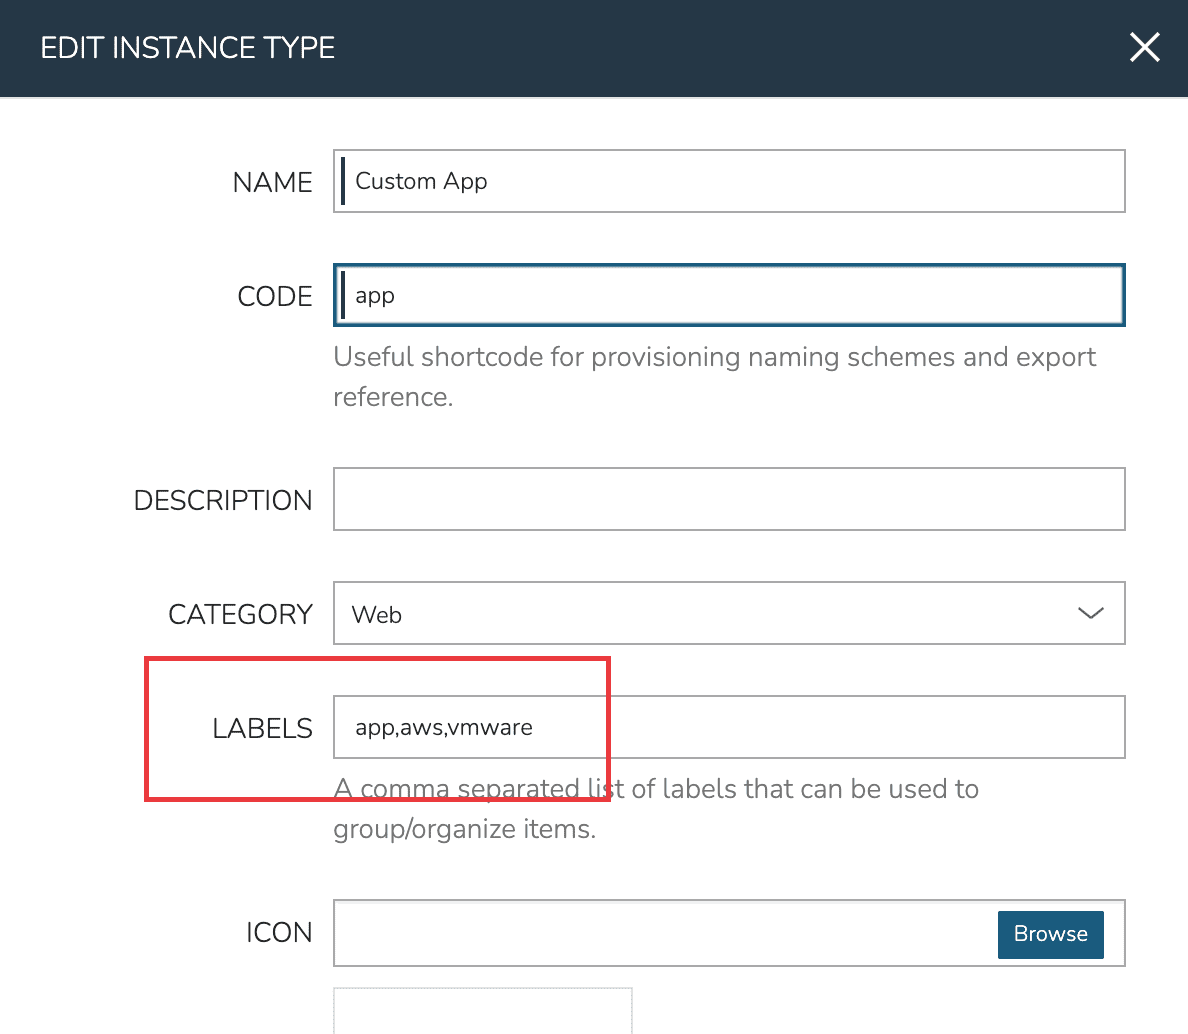1188x1034 pixels.
Task: Select the Web text in Category
Action: (x=376, y=614)
